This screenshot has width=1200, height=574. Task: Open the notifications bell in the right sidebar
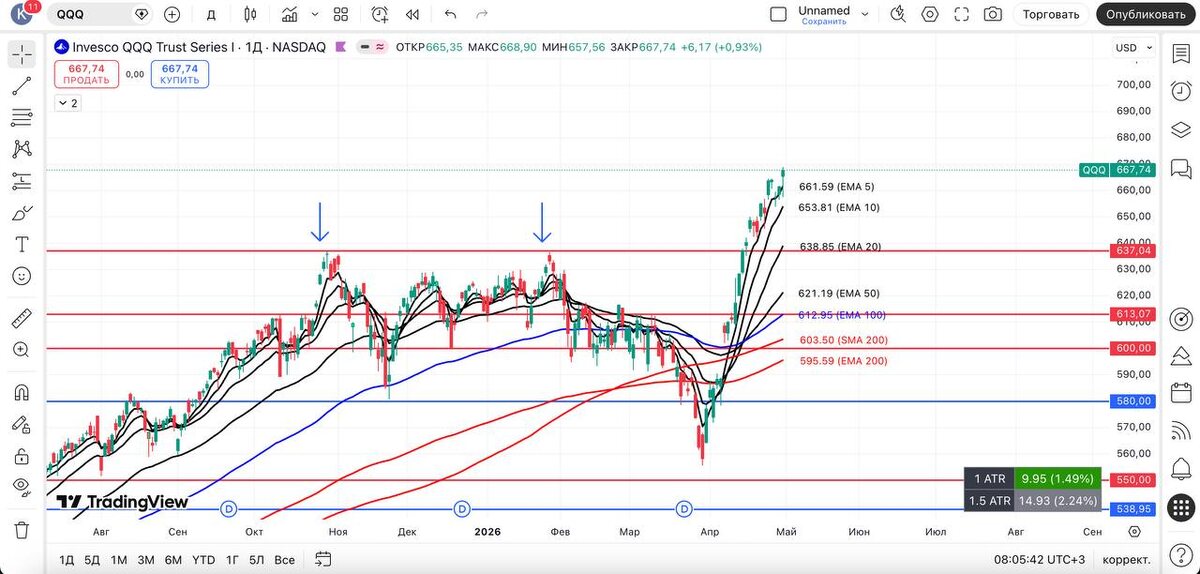[1181, 470]
